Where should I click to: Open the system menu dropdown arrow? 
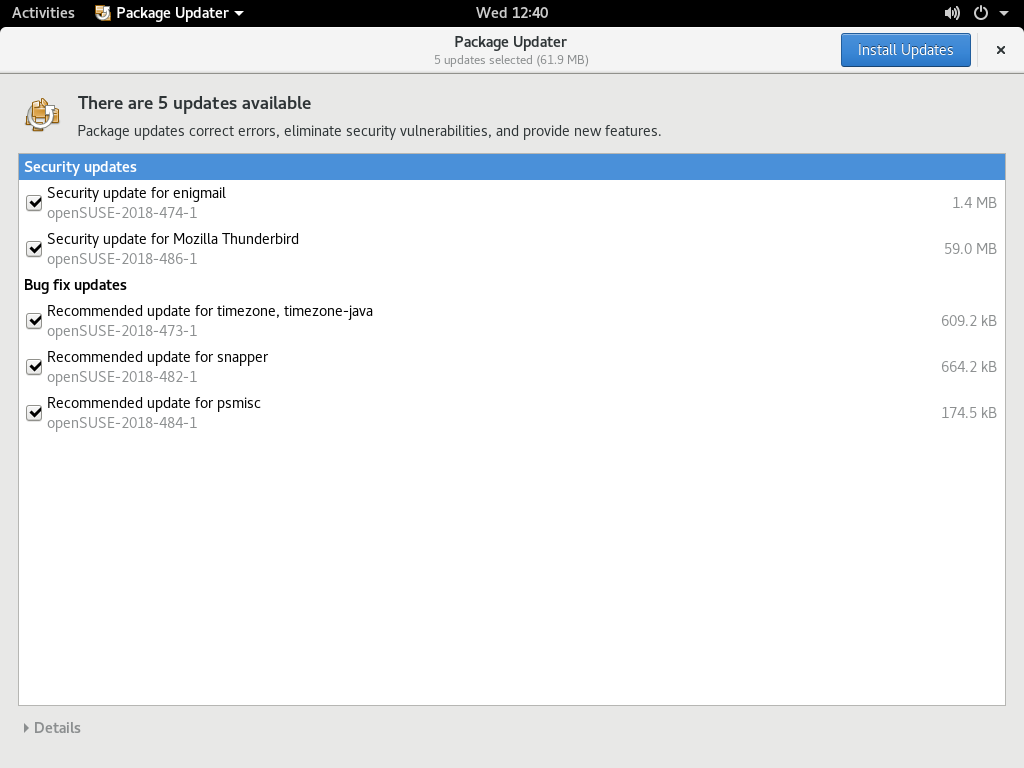pos(1003,13)
